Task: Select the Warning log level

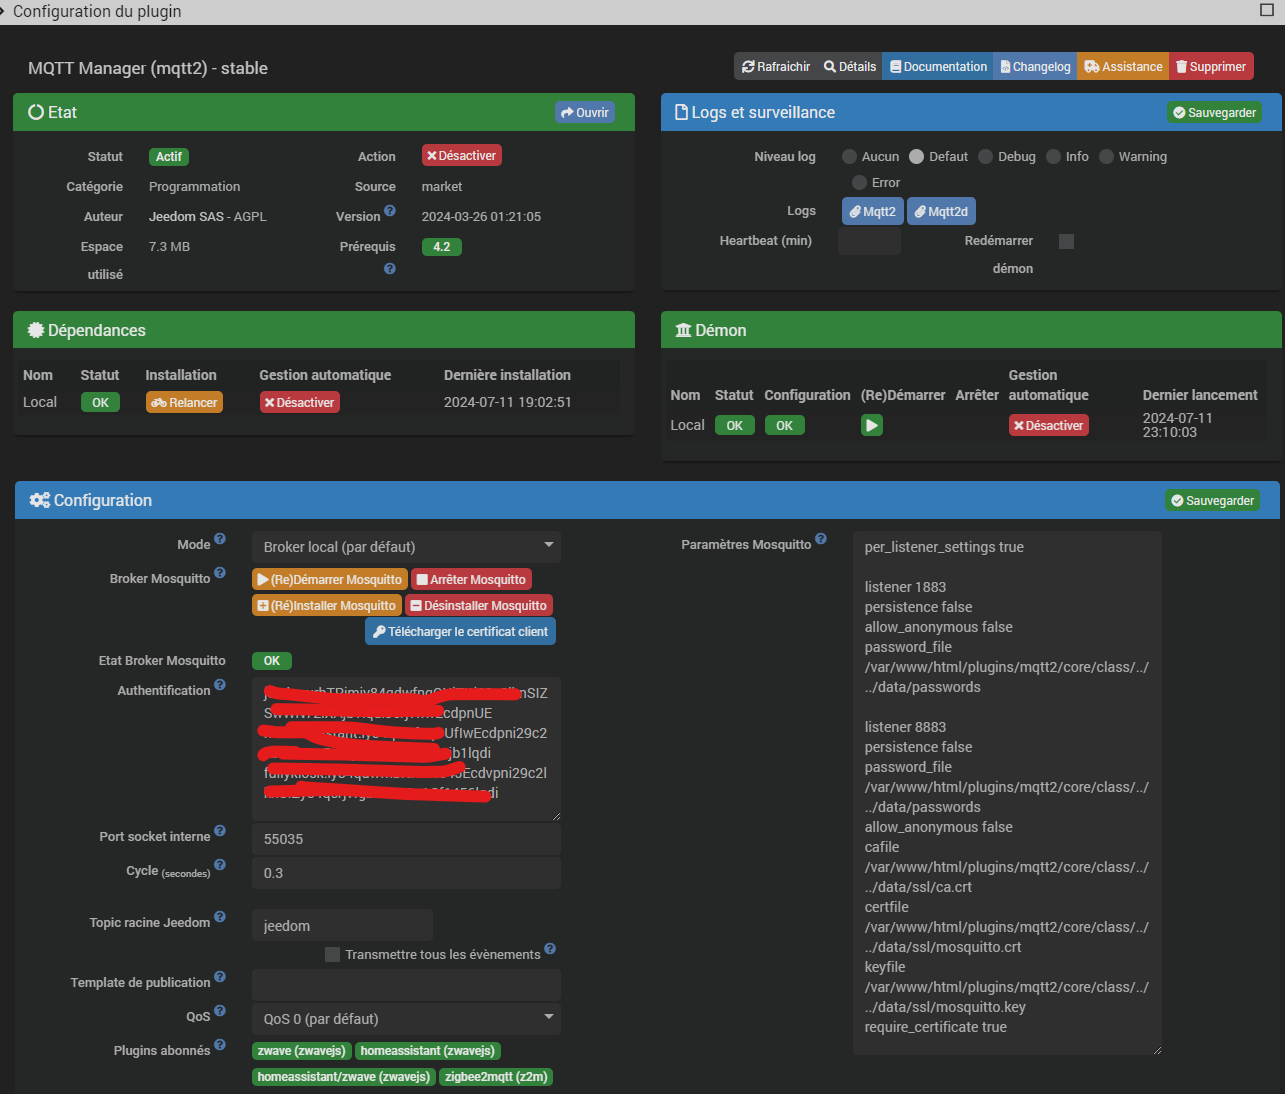Action: 1106,157
